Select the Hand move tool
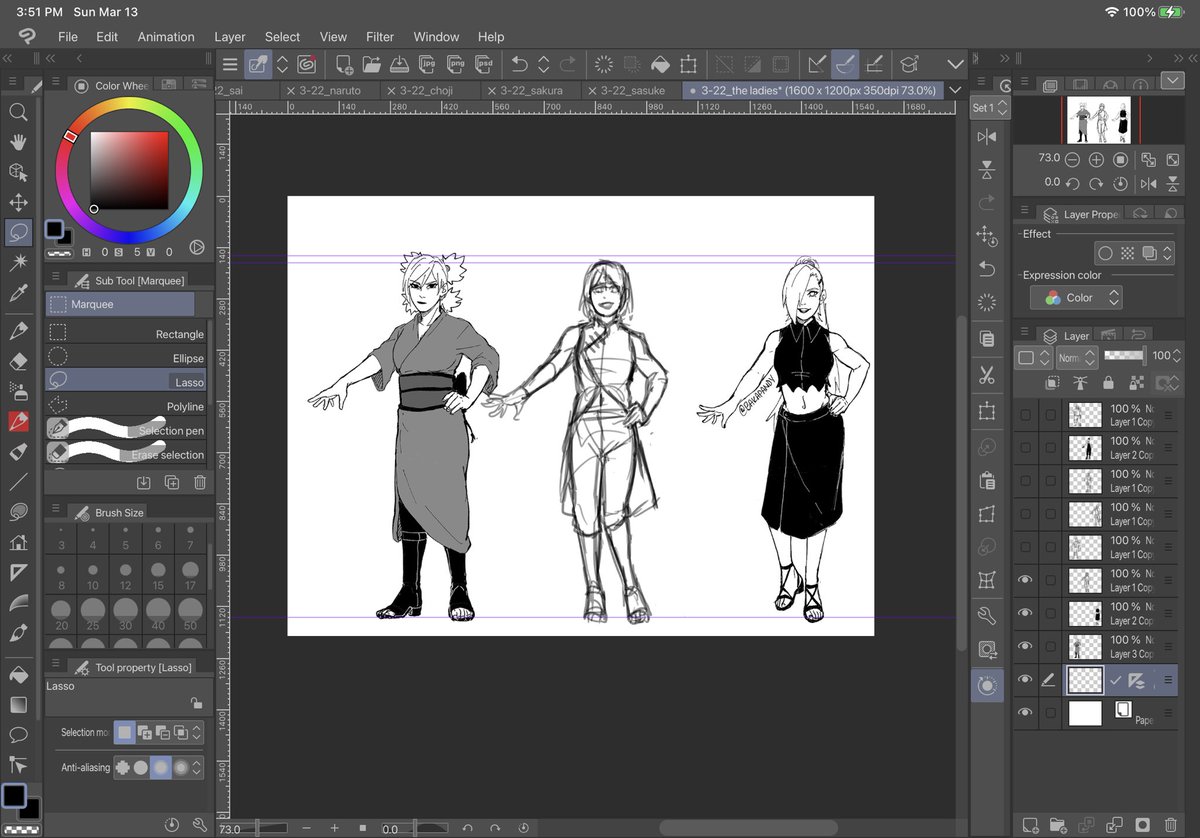The height and width of the screenshot is (838, 1200). tap(18, 142)
